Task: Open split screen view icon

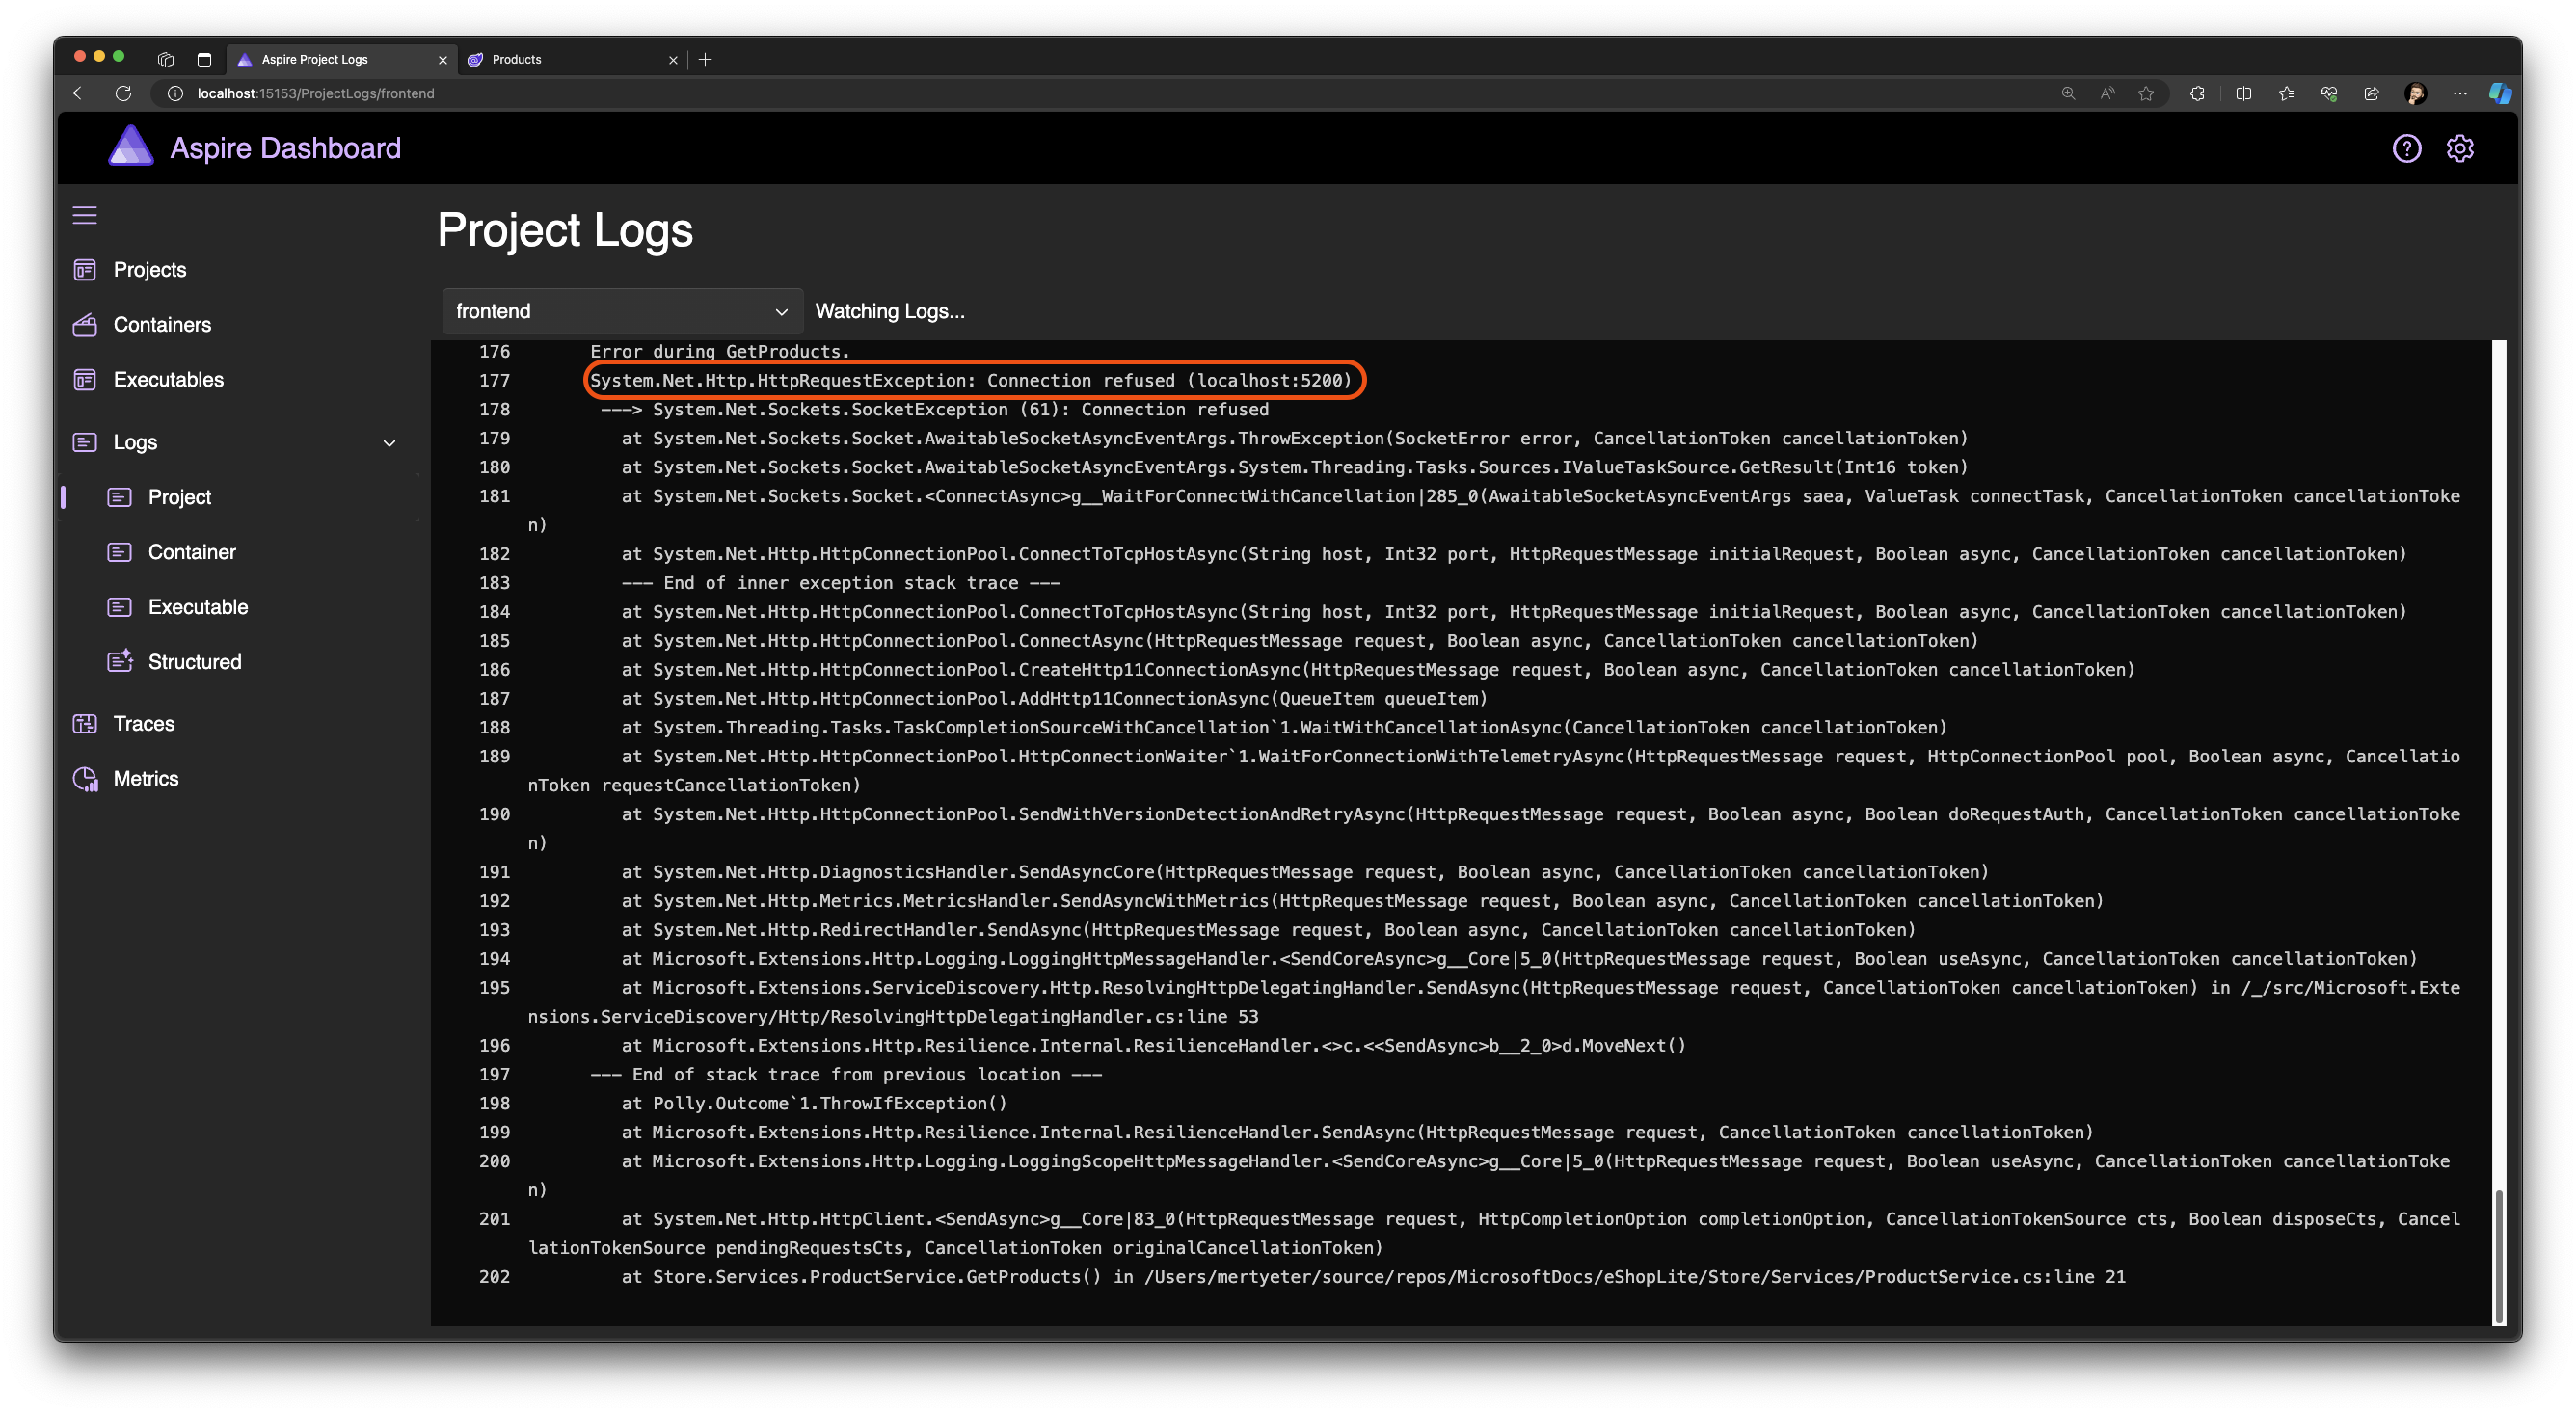Action: (2244, 93)
